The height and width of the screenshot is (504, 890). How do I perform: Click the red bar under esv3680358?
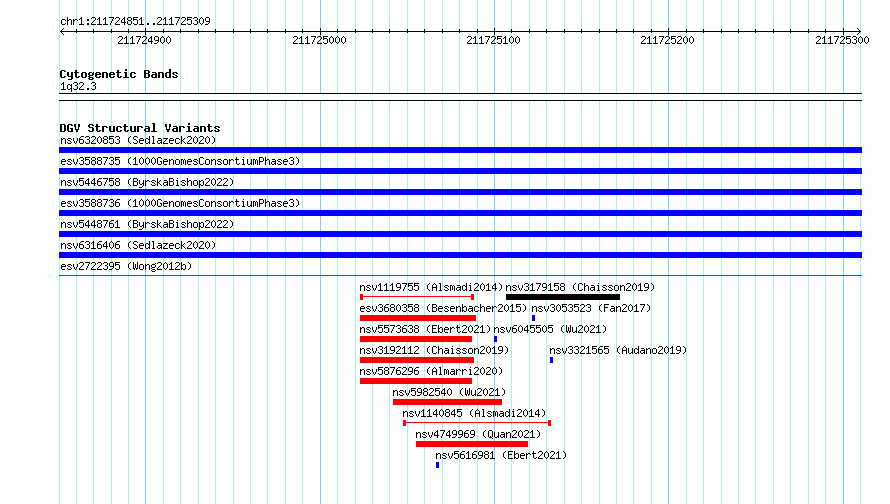418,318
